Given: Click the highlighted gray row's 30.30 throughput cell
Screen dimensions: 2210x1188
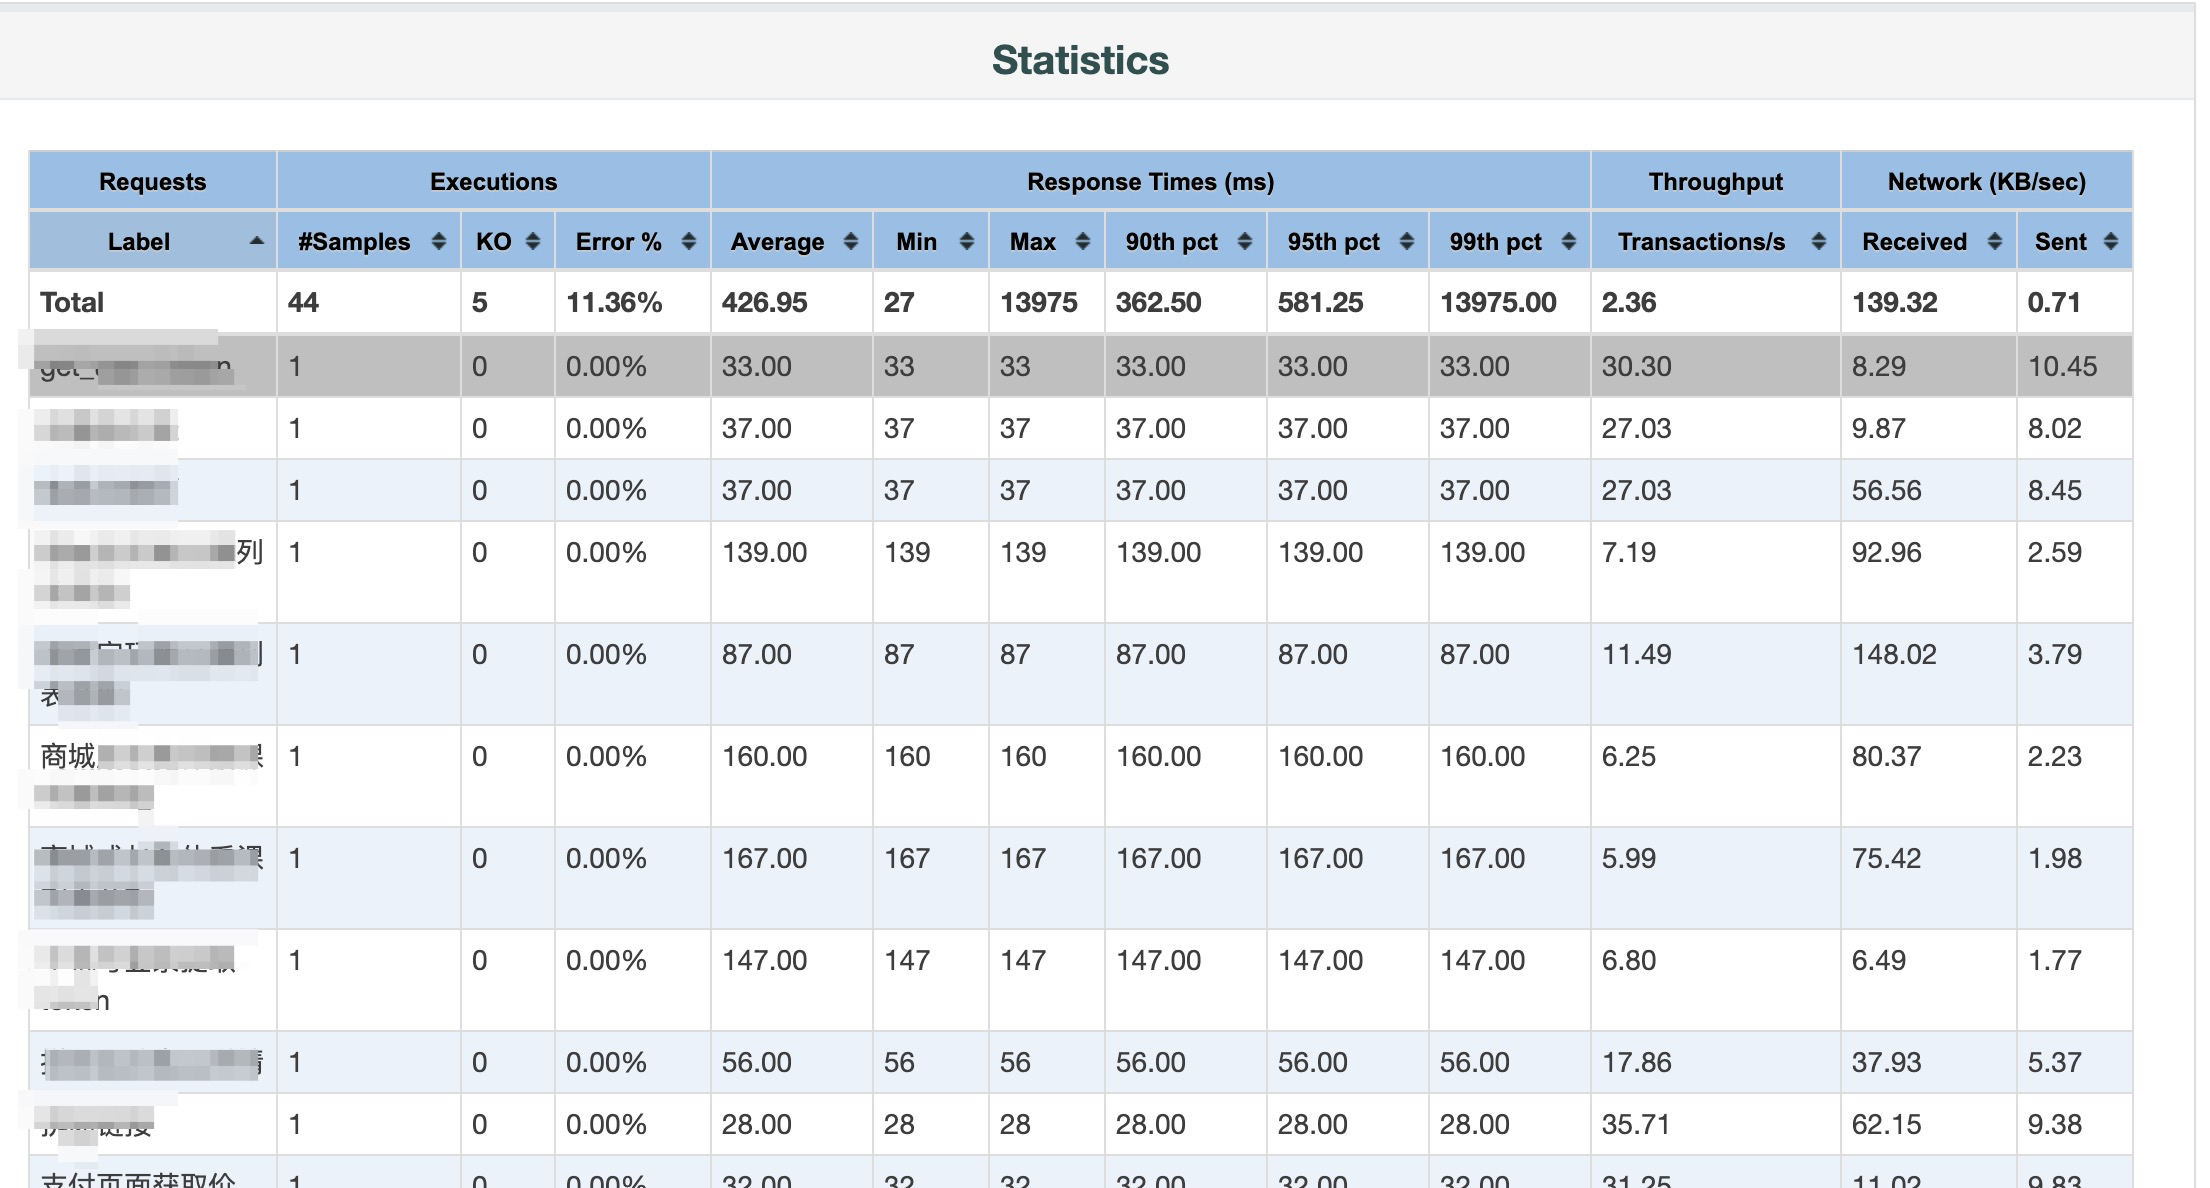Looking at the screenshot, I should tap(1636, 366).
